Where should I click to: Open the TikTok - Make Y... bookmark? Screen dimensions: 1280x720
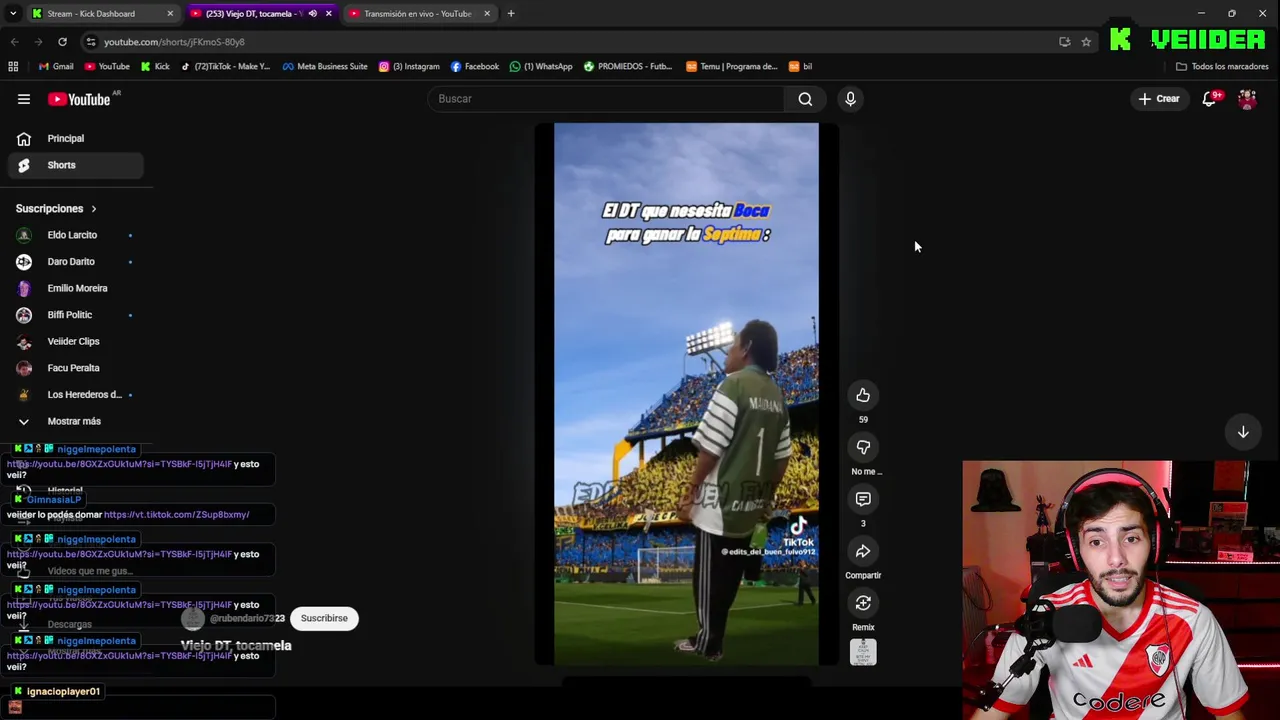pyautogui.click(x=225, y=67)
